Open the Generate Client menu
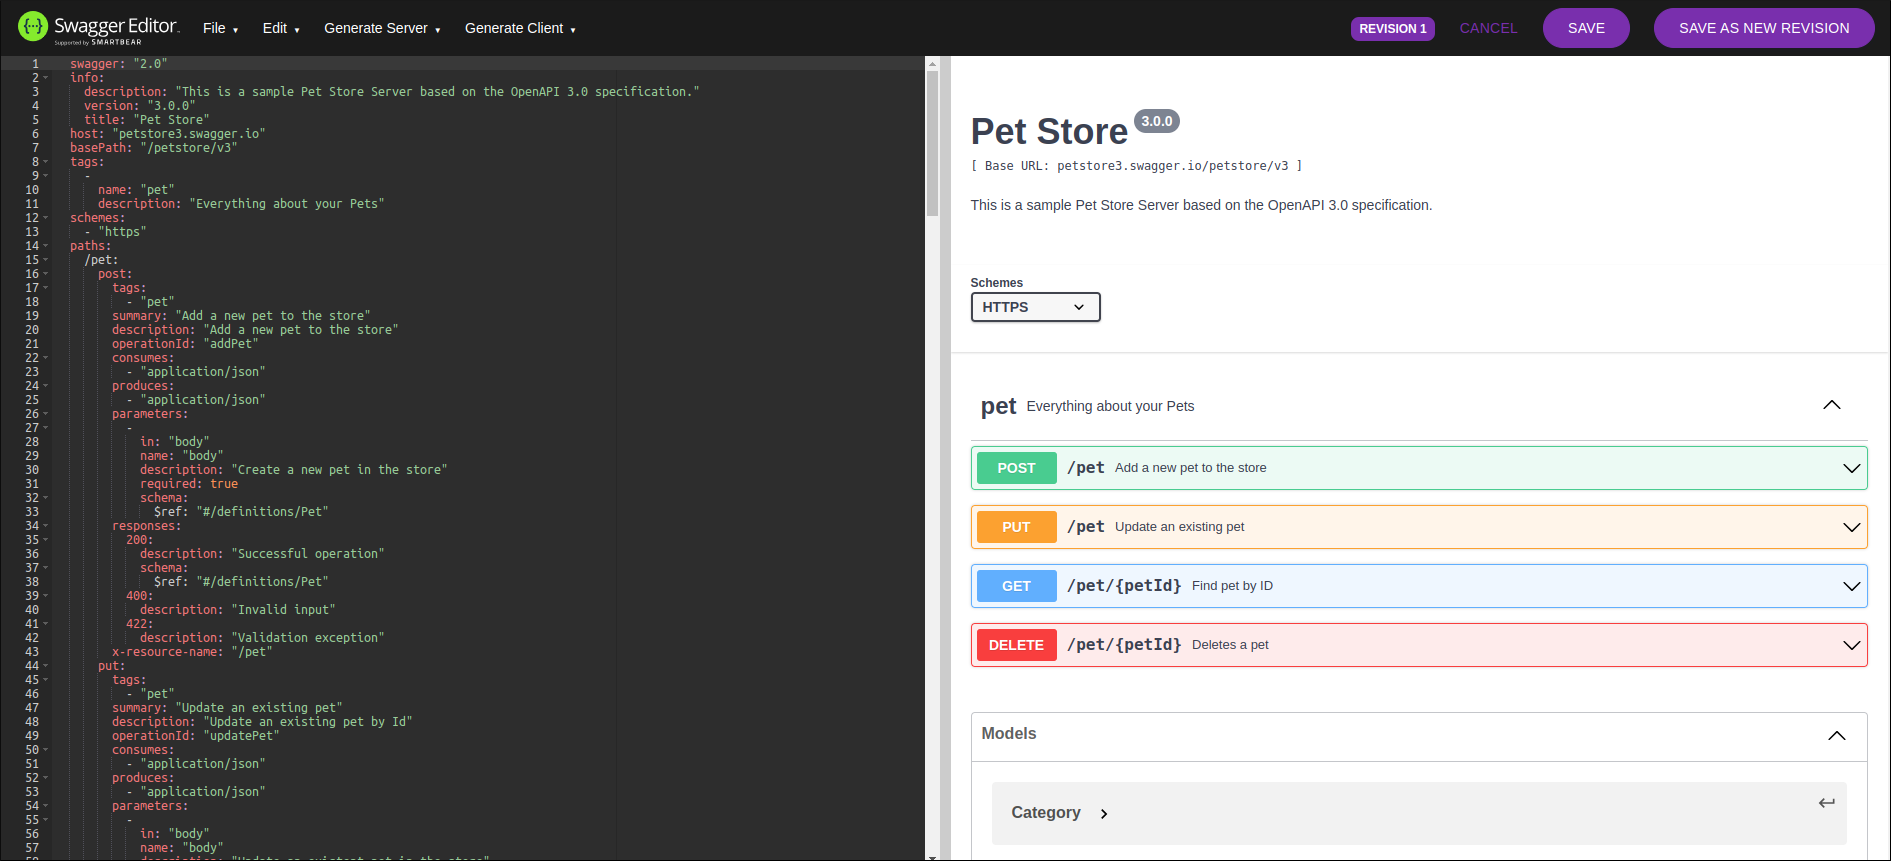The image size is (1891, 861). pos(520,28)
